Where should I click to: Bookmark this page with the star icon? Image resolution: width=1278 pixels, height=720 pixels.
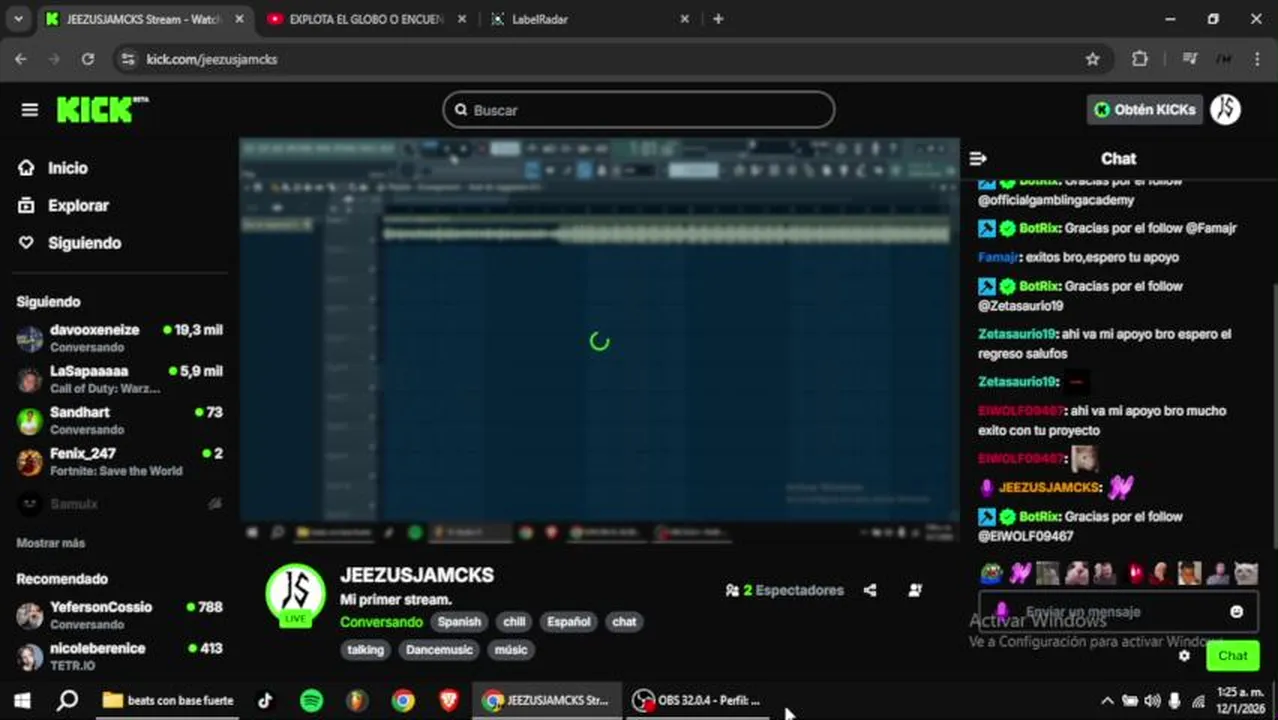(1092, 59)
